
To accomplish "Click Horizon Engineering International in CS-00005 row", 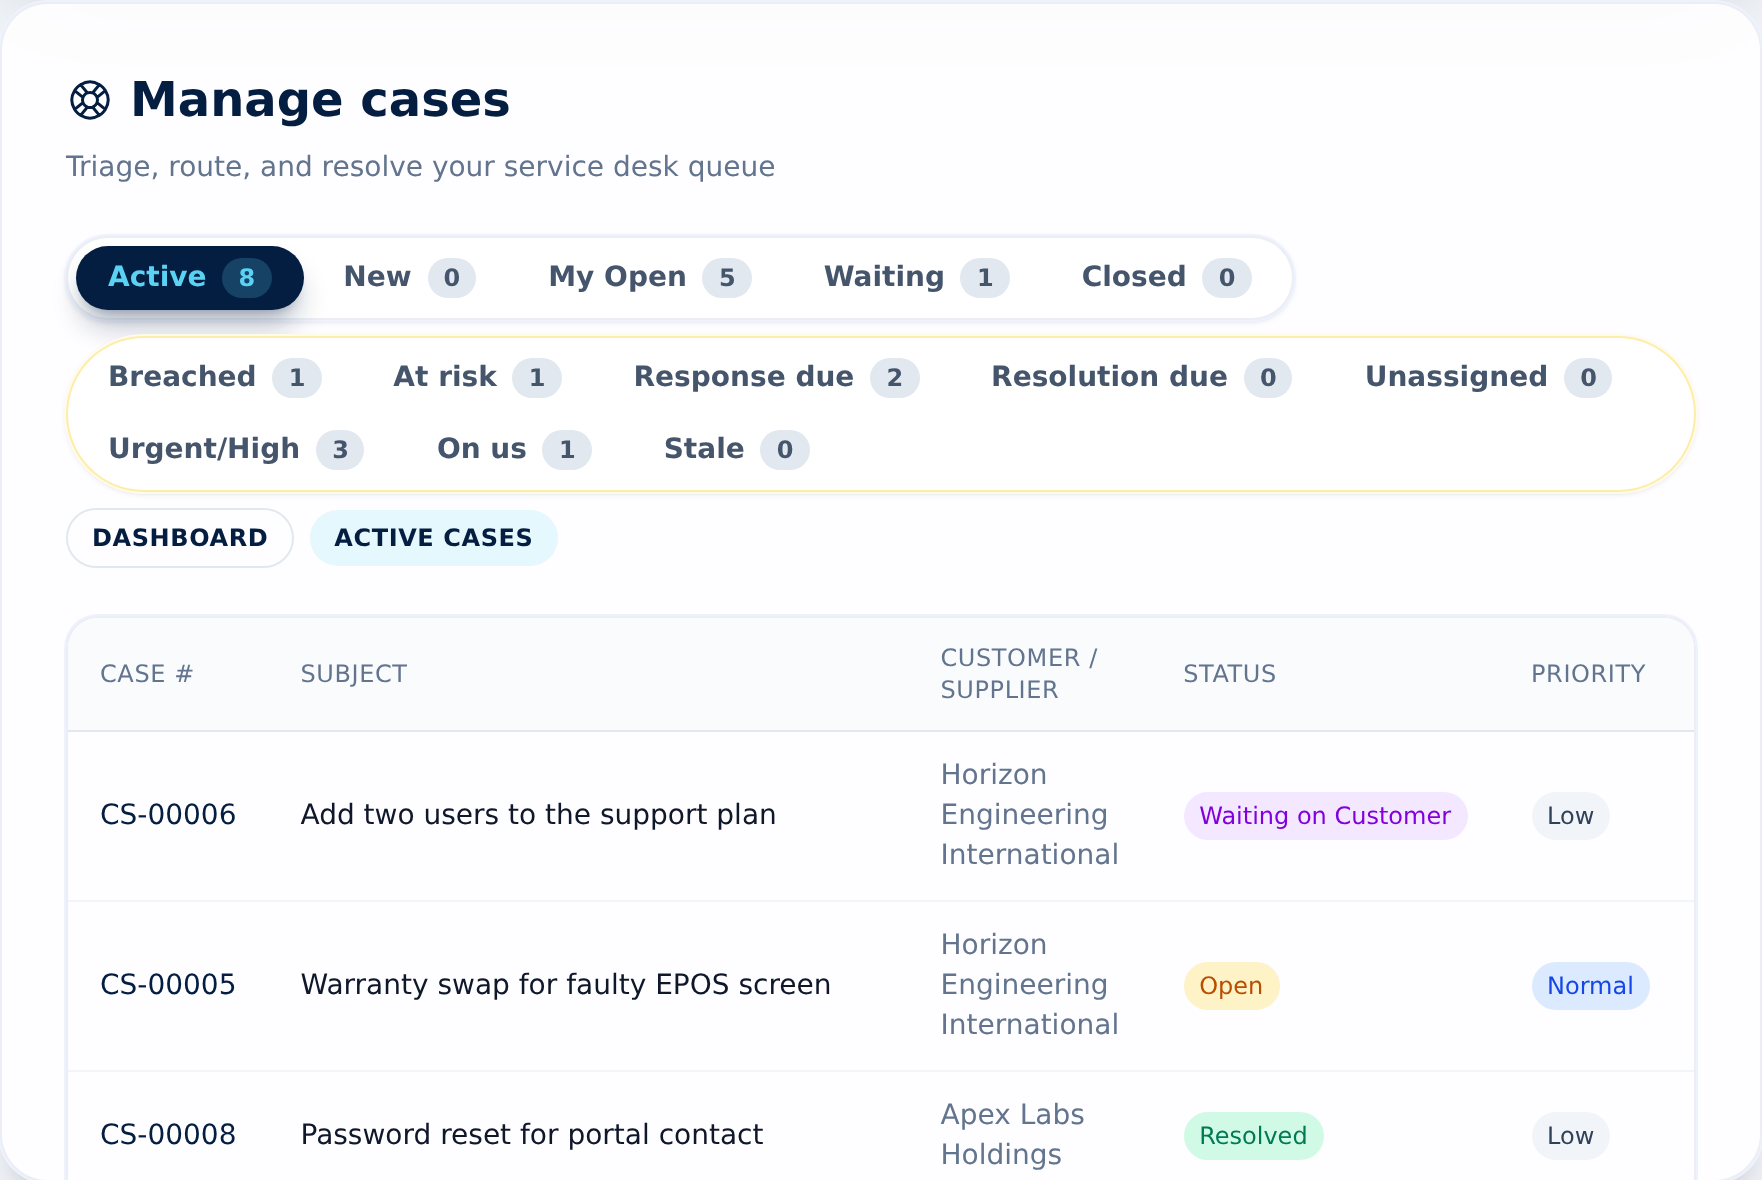I will [x=1029, y=985].
